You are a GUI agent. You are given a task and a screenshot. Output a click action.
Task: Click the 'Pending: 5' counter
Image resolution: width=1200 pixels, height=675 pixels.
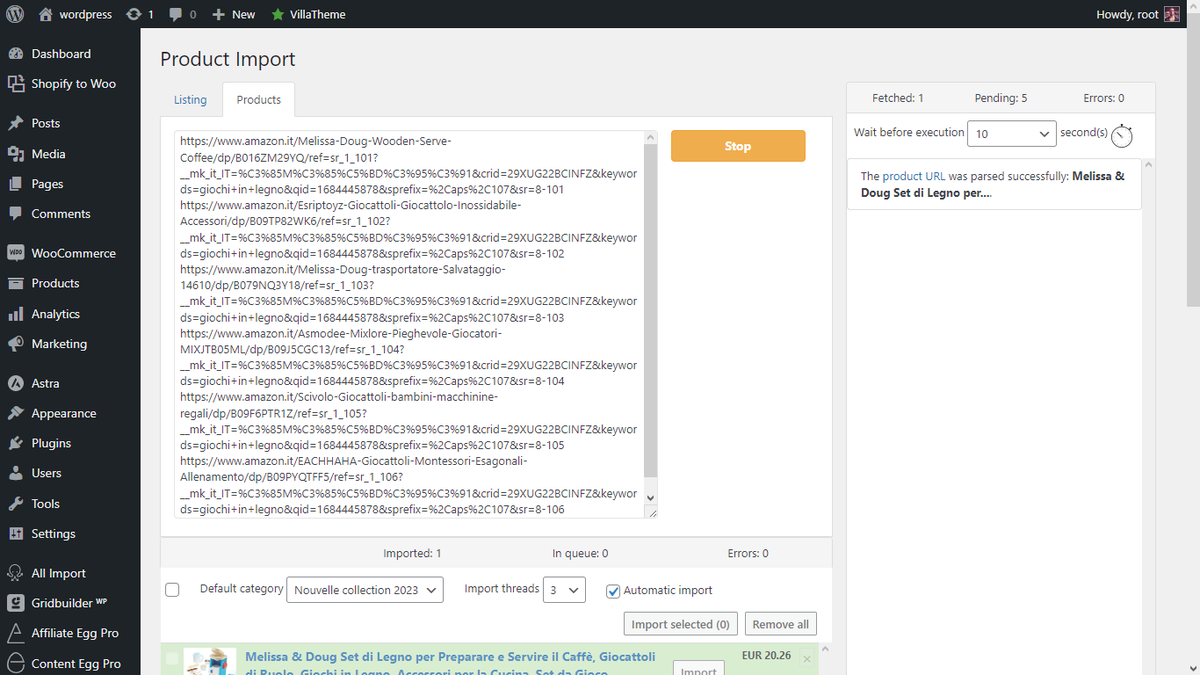tap(1001, 98)
